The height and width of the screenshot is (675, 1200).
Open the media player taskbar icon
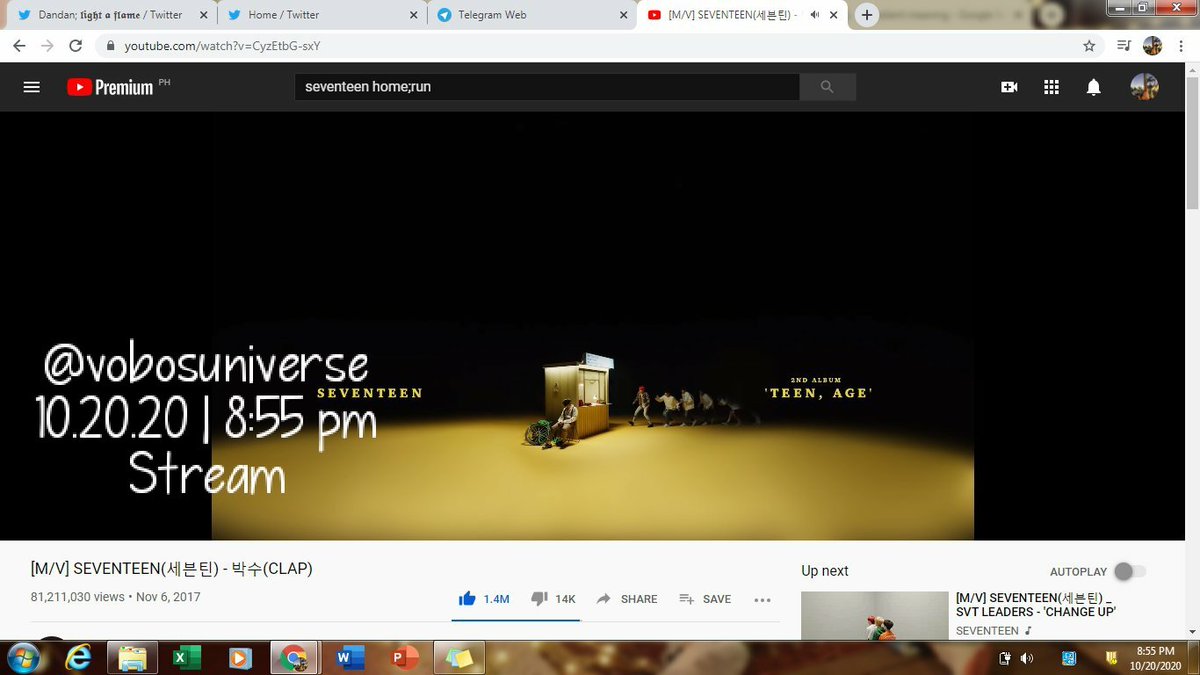pyautogui.click(x=240, y=658)
